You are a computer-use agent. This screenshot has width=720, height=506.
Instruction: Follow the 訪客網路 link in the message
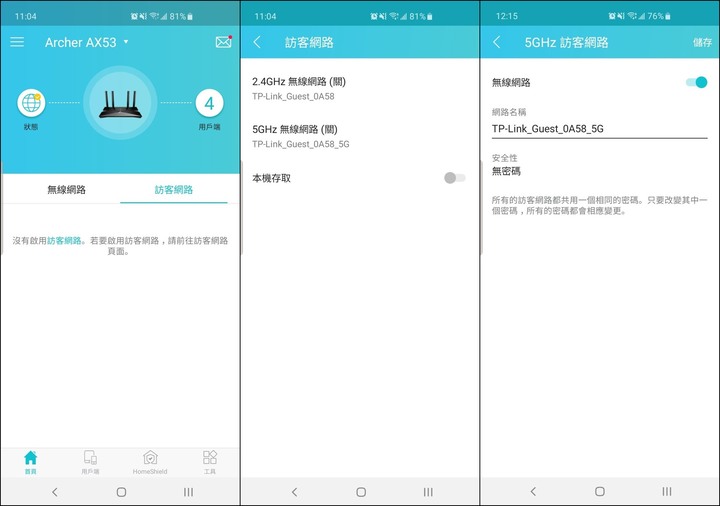(x=64, y=241)
